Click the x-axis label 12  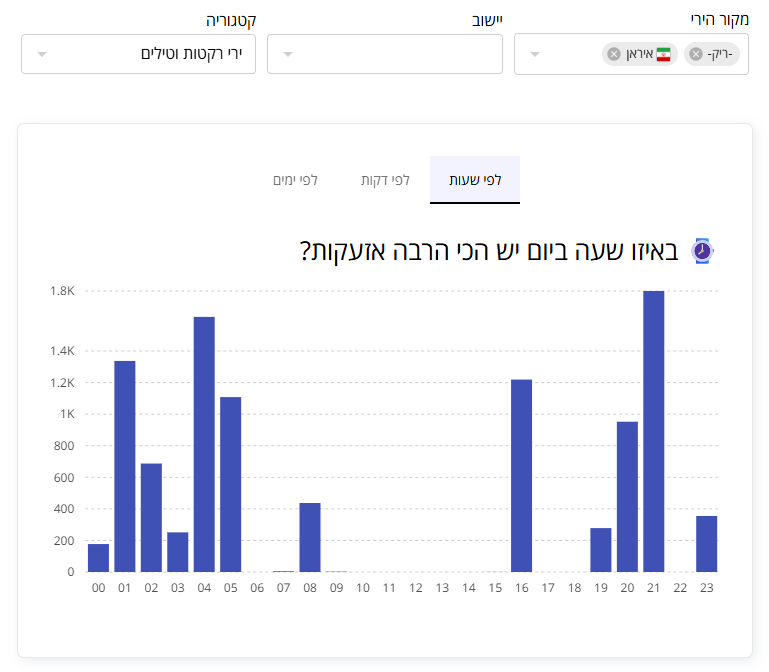coord(415,588)
